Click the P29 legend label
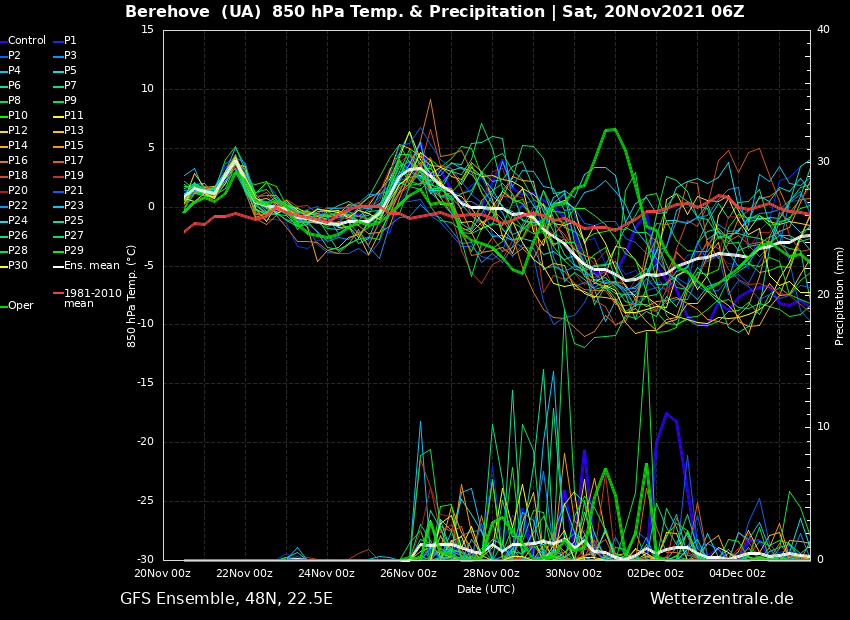850x620 pixels. pyautogui.click(x=74, y=251)
